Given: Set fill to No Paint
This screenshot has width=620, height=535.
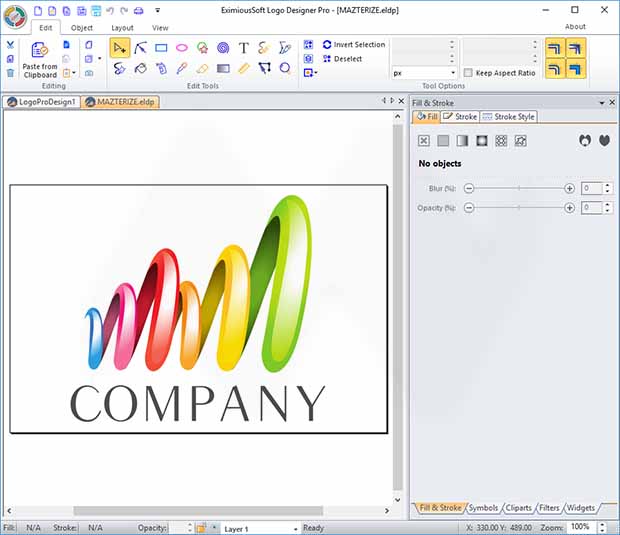Looking at the screenshot, I should (x=423, y=141).
